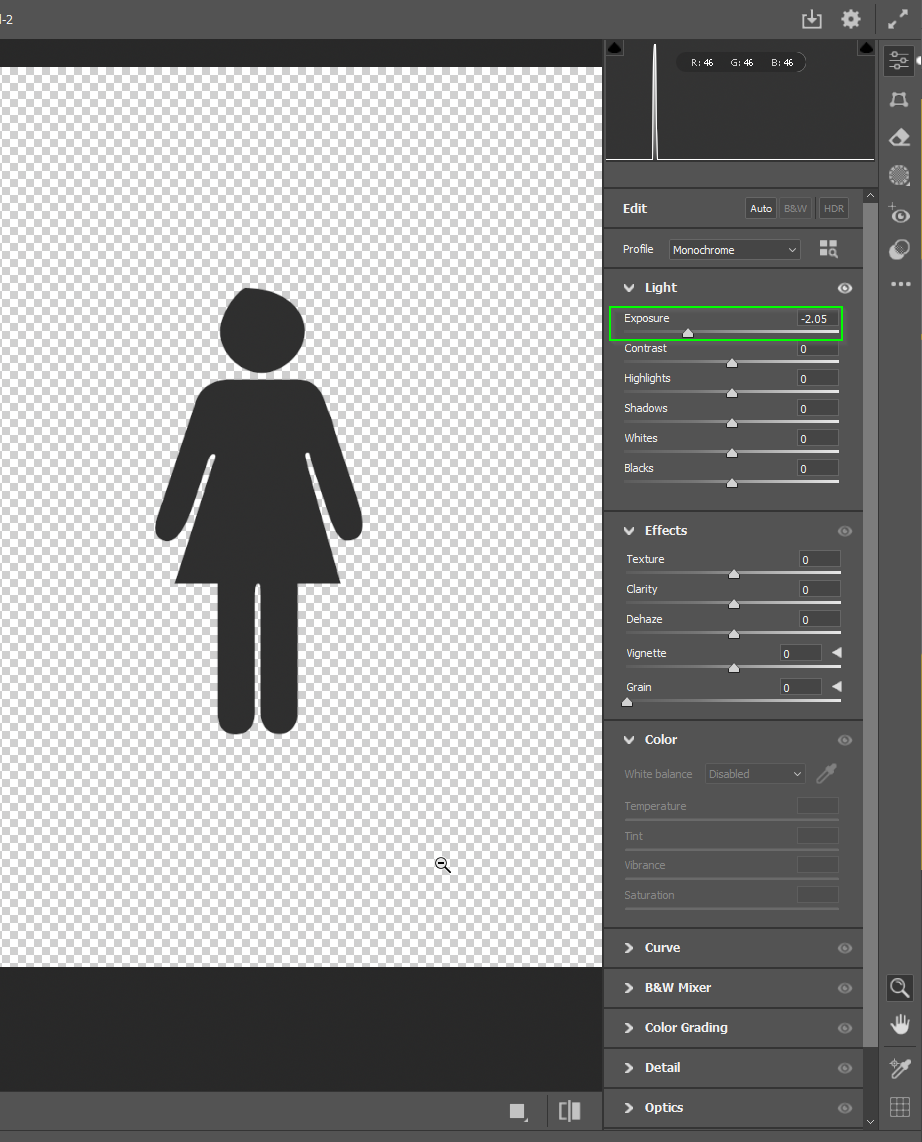The height and width of the screenshot is (1142, 922).
Task: Expand the Curve section
Action: (629, 947)
